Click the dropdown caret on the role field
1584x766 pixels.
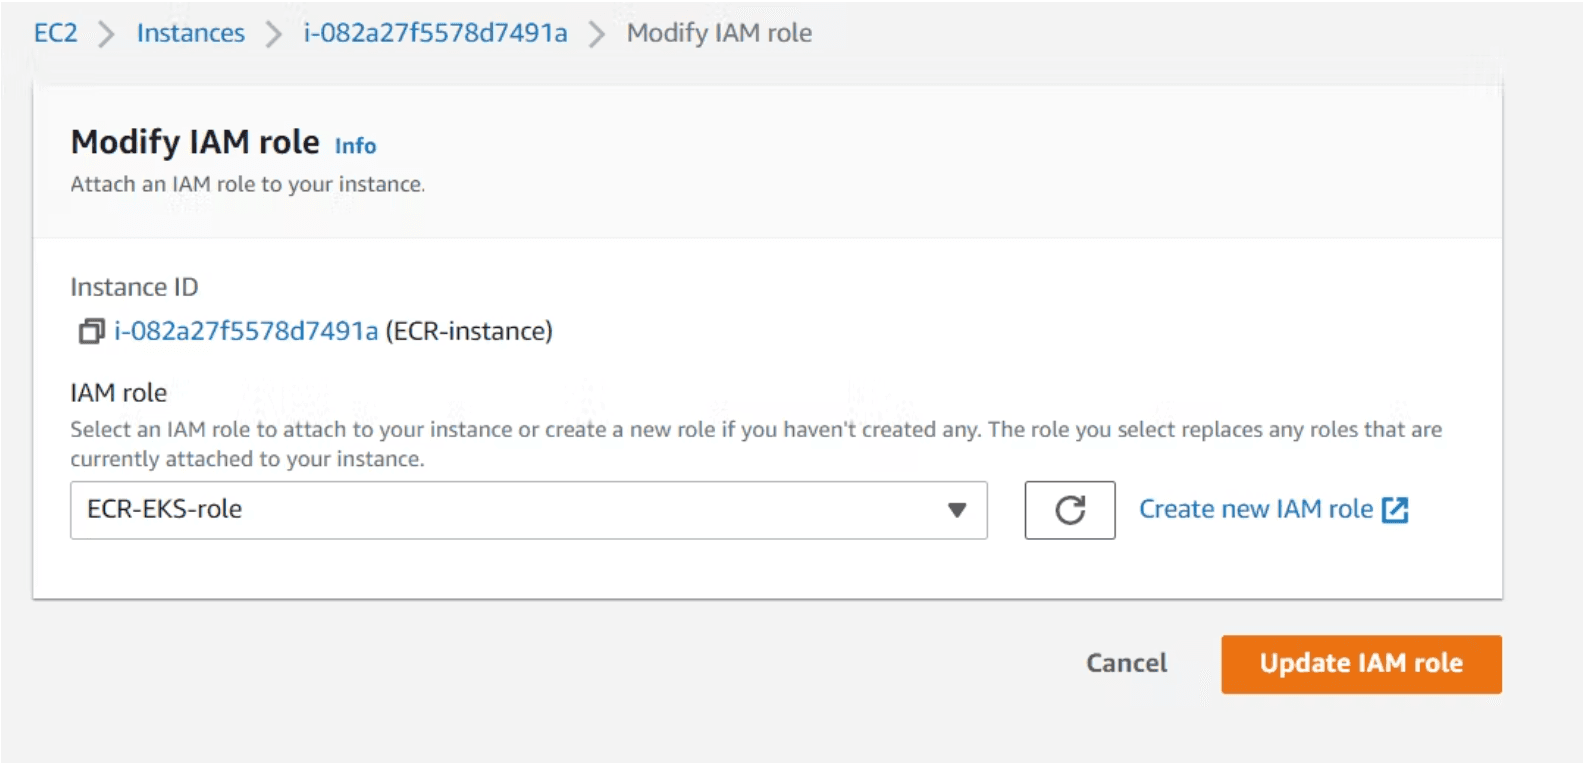point(955,510)
